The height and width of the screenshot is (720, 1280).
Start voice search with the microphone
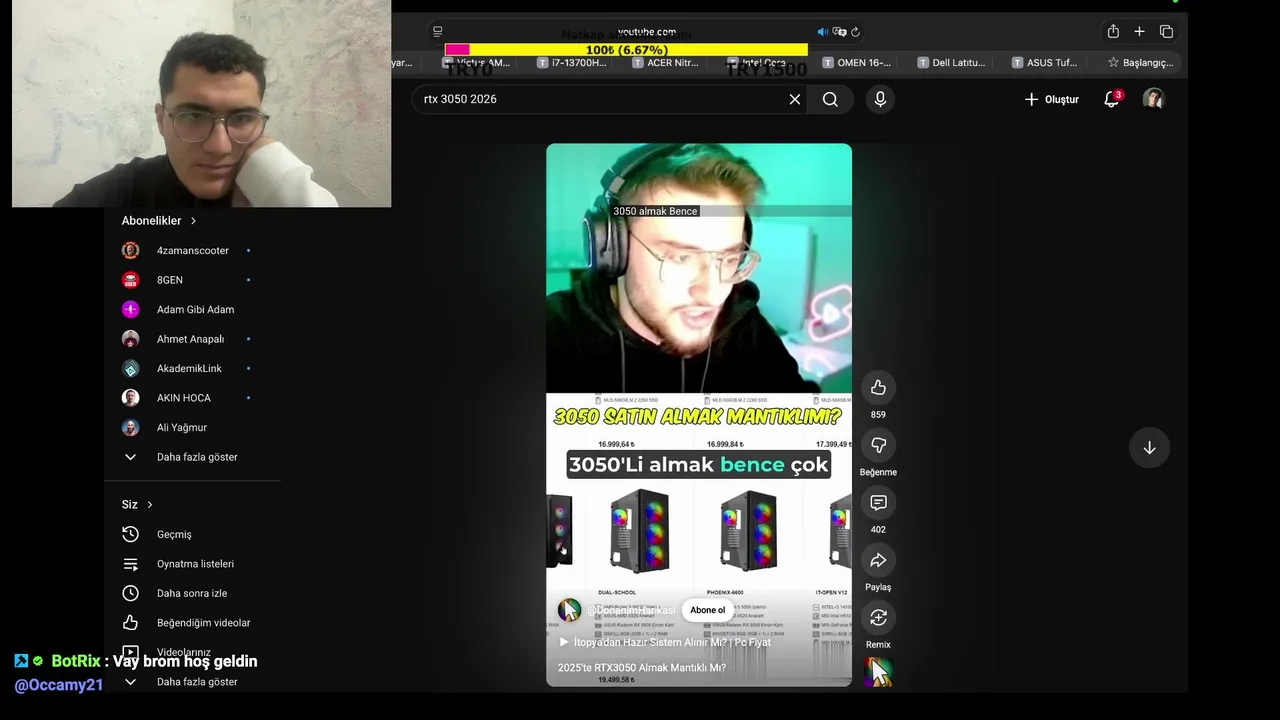[880, 99]
